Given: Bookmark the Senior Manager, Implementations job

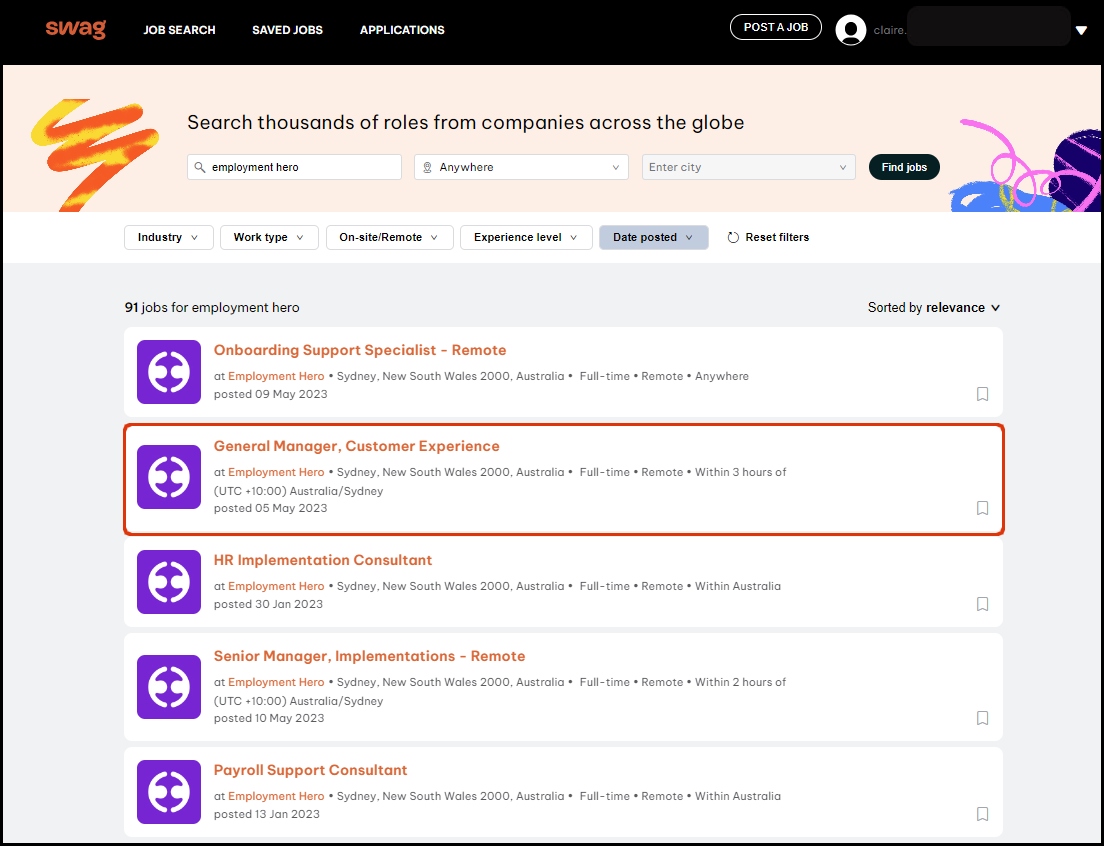Looking at the screenshot, I should (982, 718).
